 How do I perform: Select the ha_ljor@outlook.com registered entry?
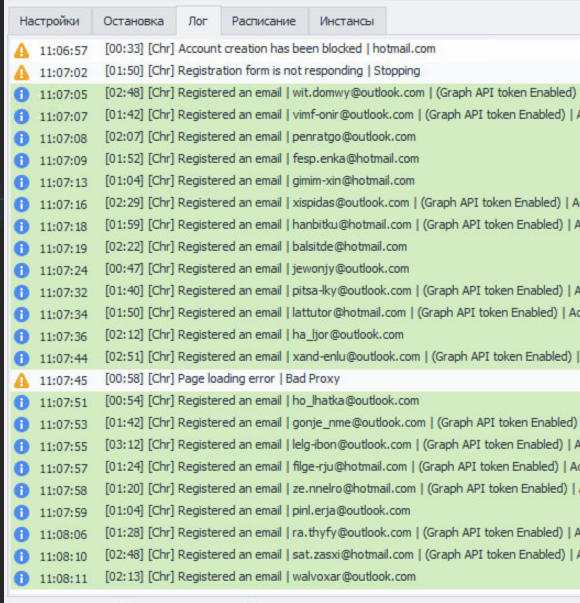(295, 336)
